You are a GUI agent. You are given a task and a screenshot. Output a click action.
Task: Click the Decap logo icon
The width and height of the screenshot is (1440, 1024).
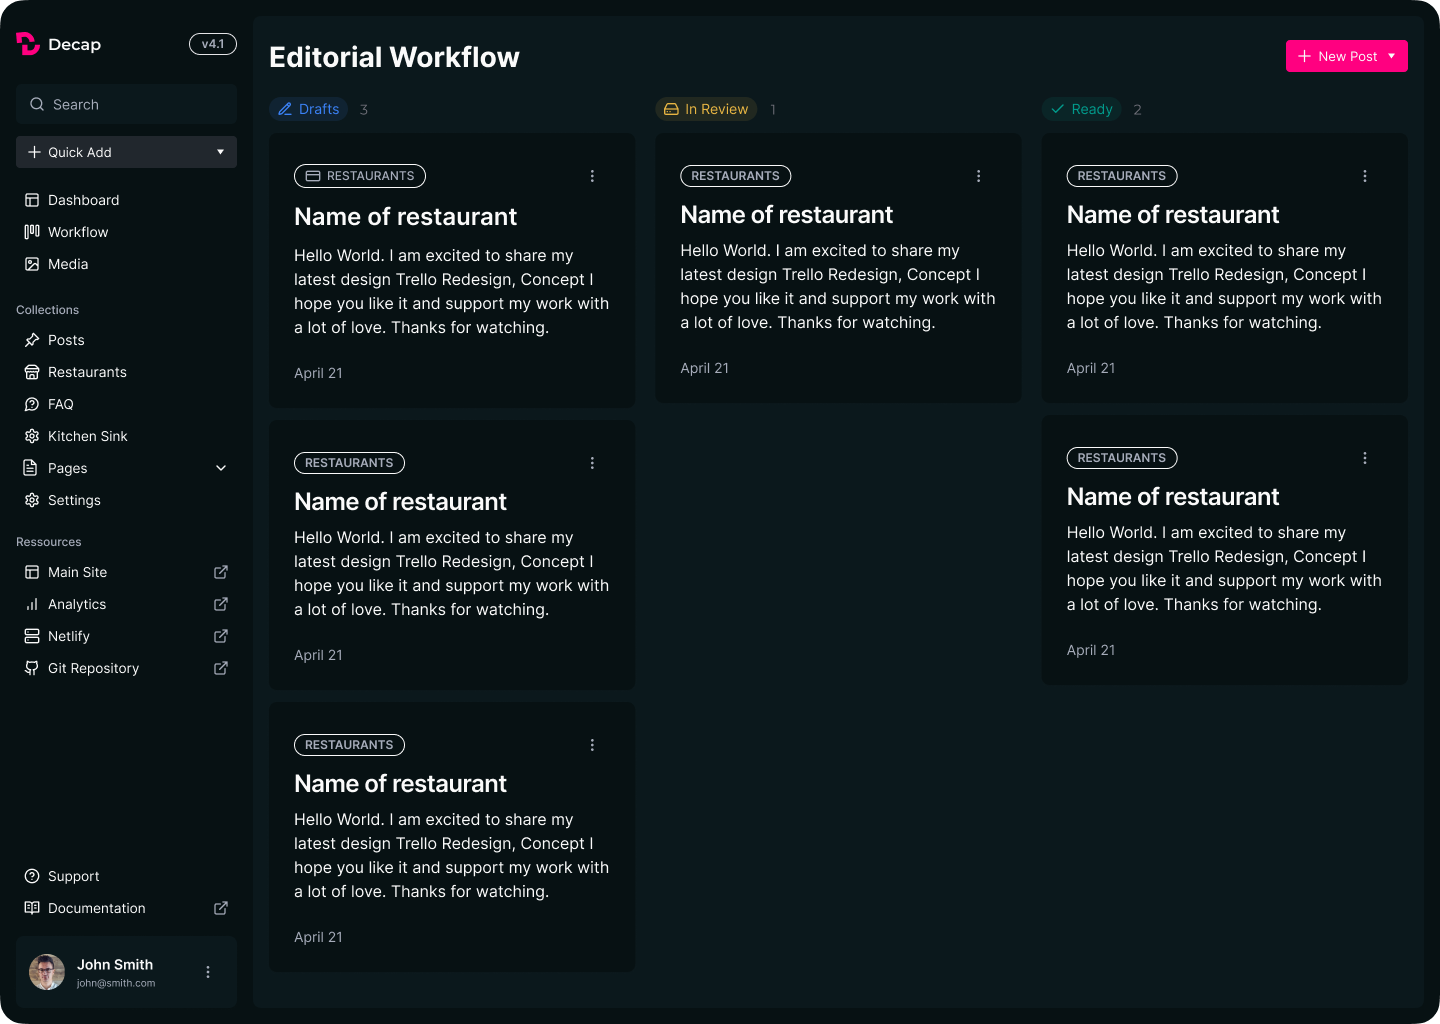(x=28, y=44)
